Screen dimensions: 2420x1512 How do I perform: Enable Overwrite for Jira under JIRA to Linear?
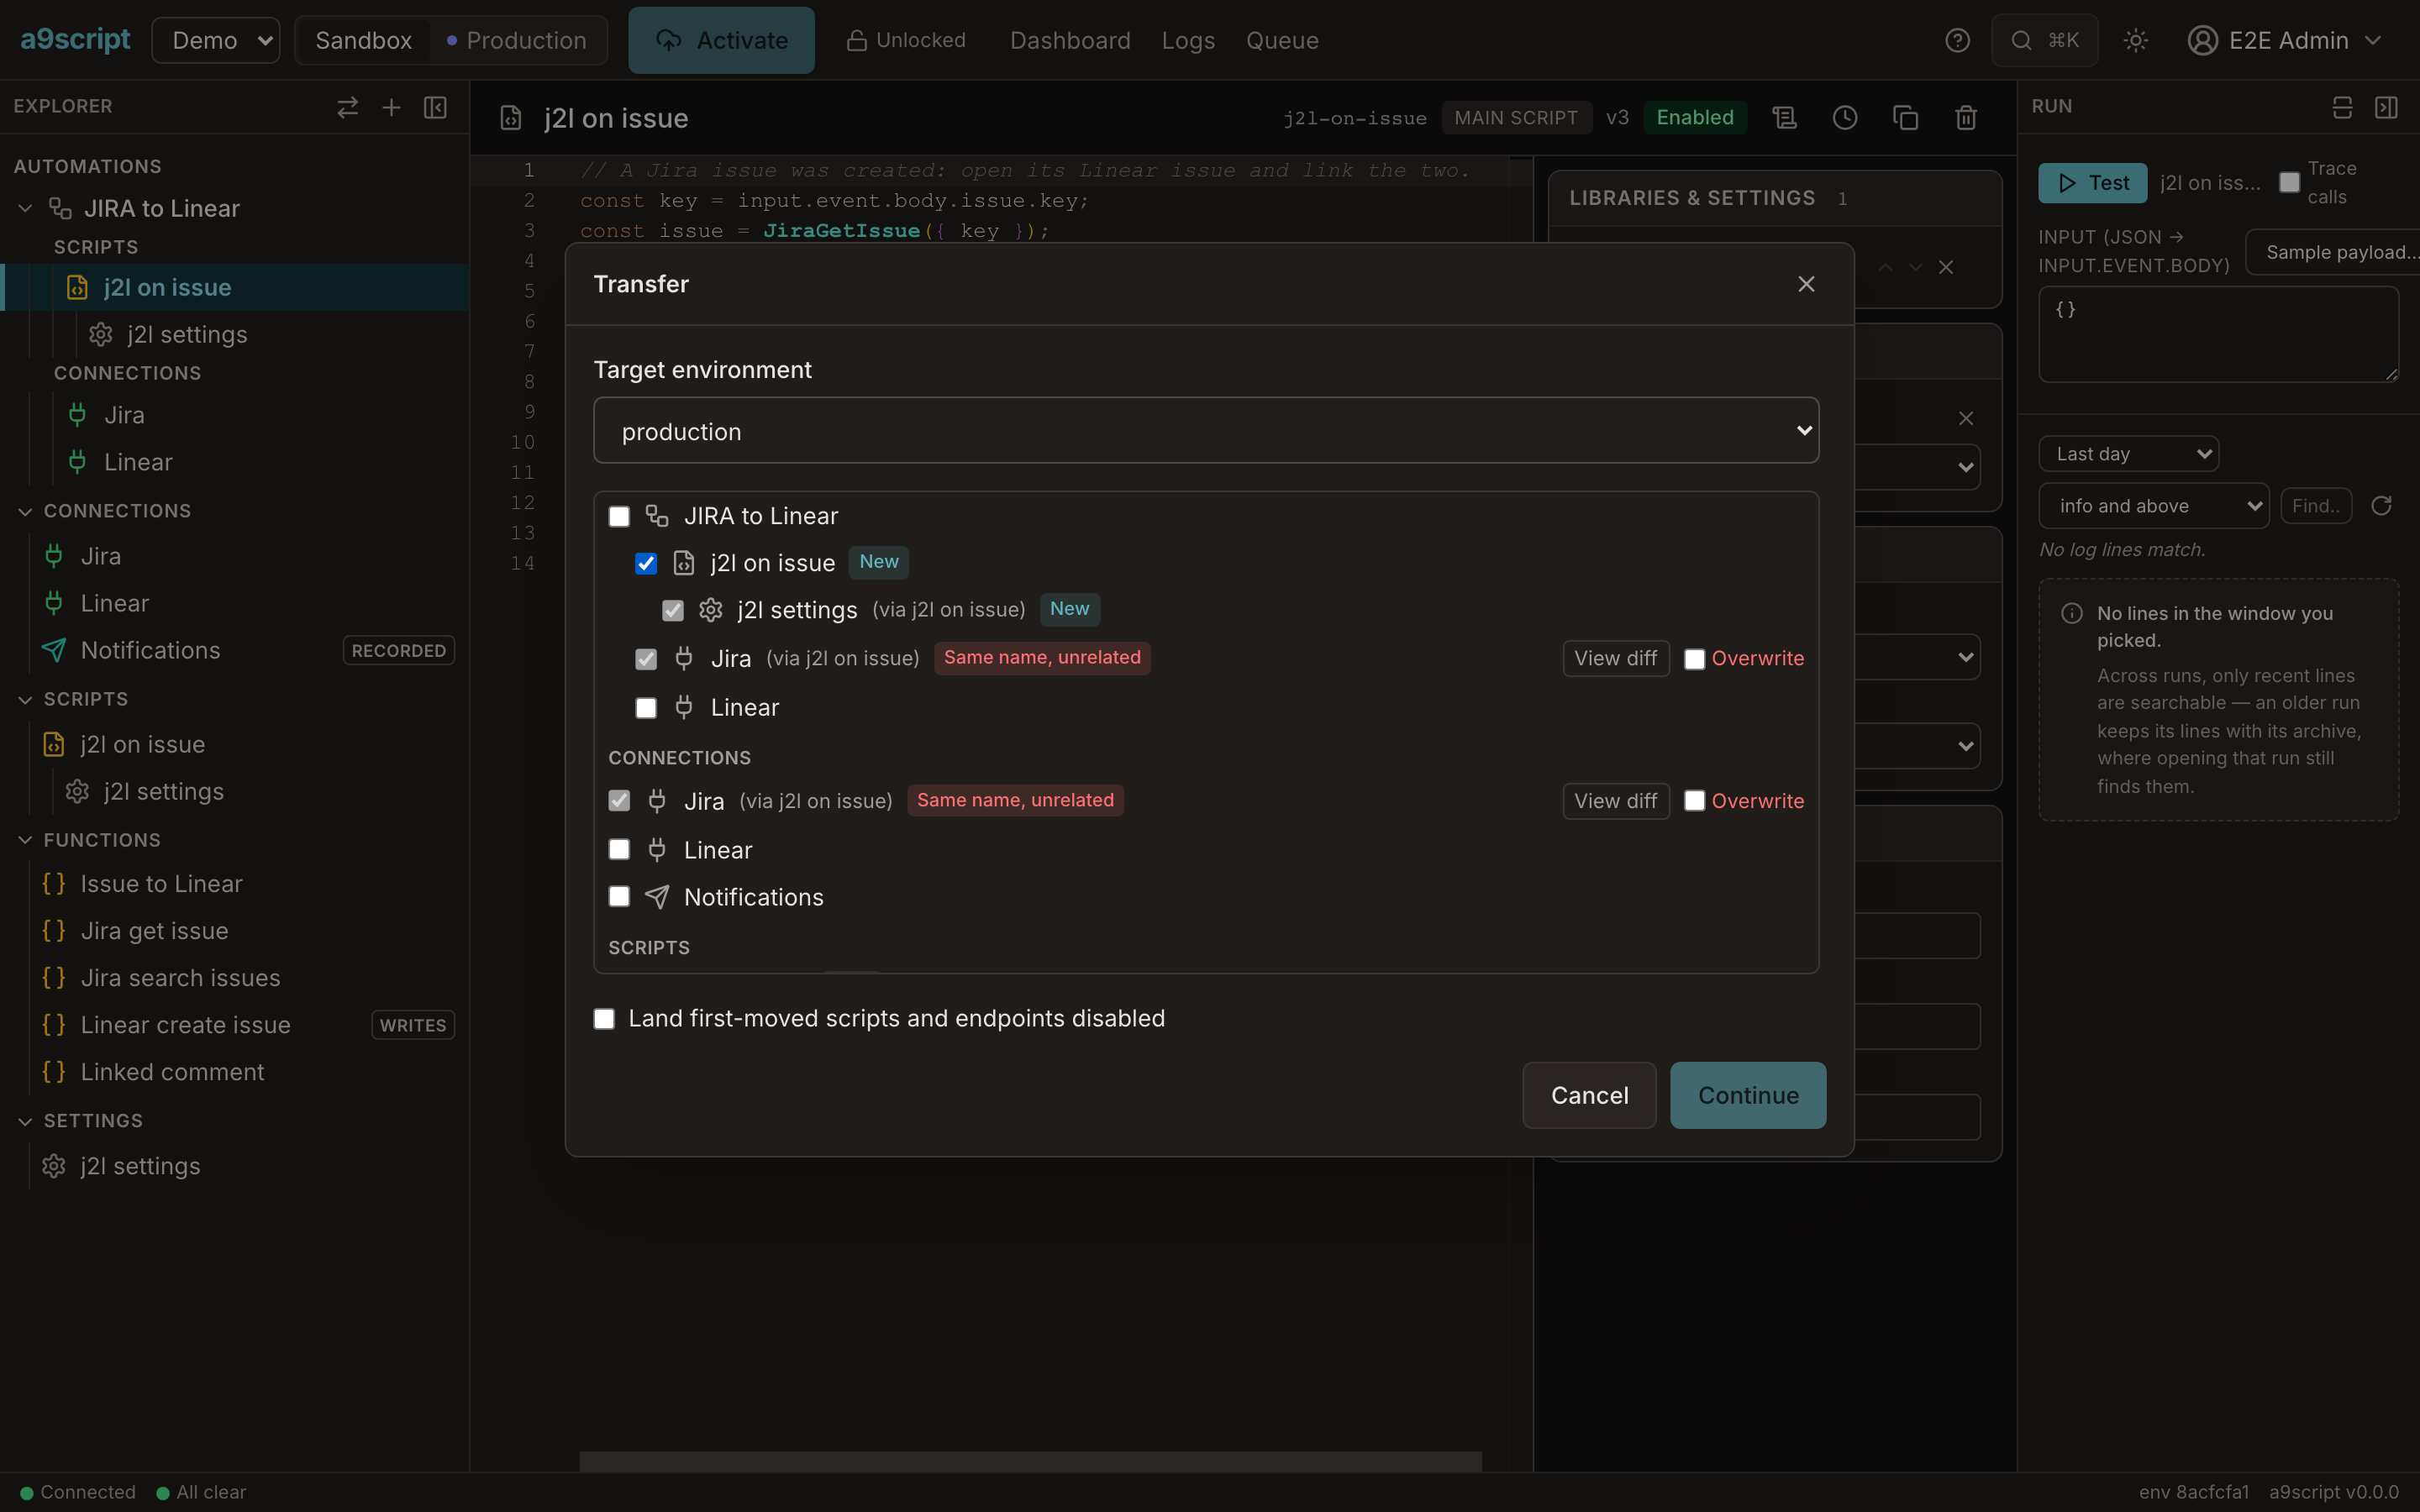(x=1694, y=659)
